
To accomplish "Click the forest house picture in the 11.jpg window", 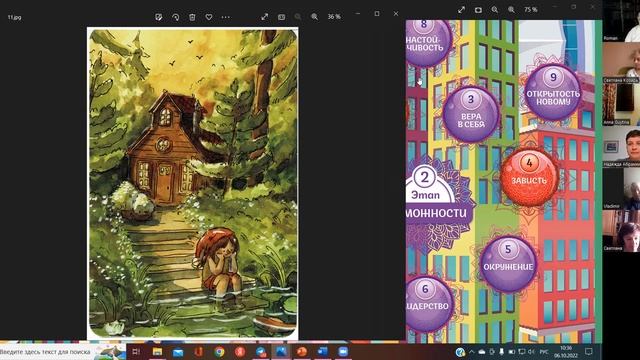I will coord(193,183).
